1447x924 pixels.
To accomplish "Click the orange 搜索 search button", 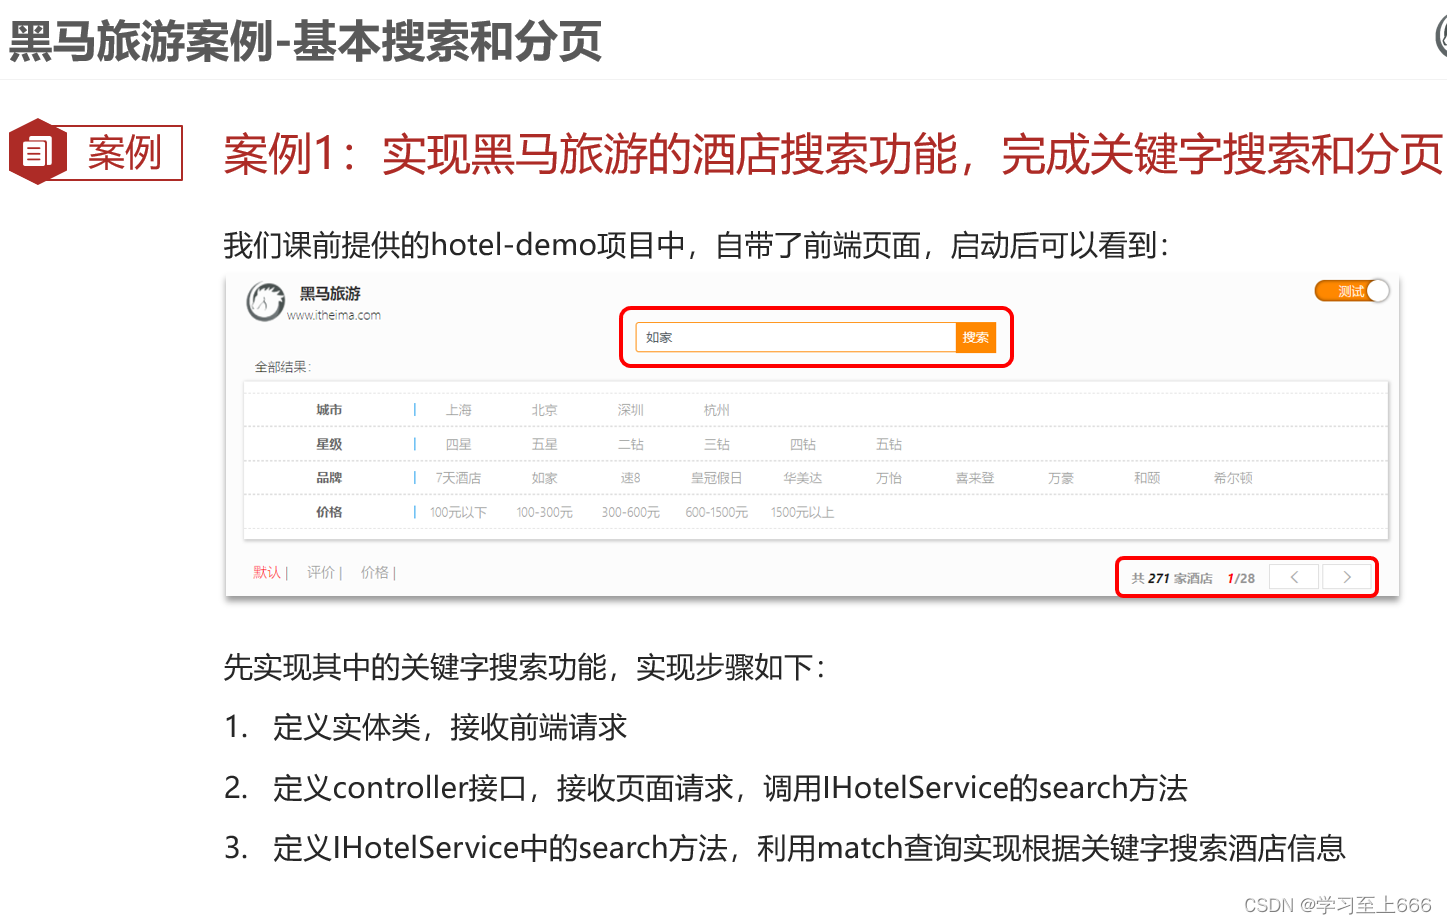I will 975,337.
